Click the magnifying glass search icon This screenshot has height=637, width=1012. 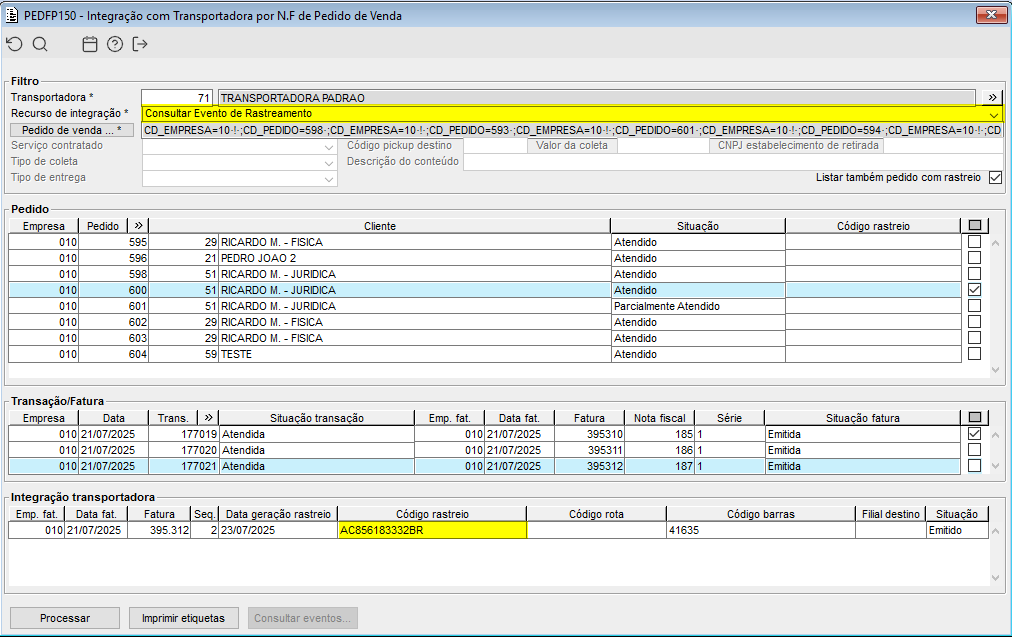pos(40,44)
